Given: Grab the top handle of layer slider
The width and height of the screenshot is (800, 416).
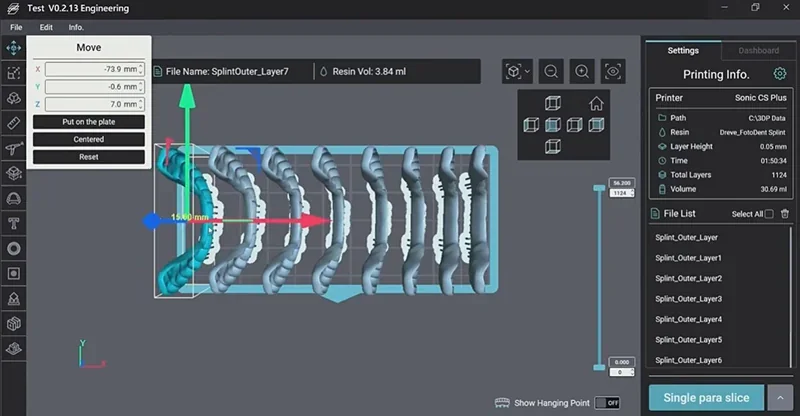Looking at the screenshot, I should 599,189.
